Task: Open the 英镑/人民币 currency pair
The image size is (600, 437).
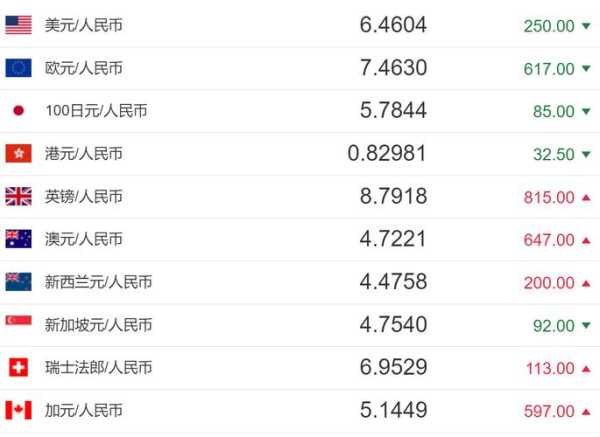Action: coord(84,197)
